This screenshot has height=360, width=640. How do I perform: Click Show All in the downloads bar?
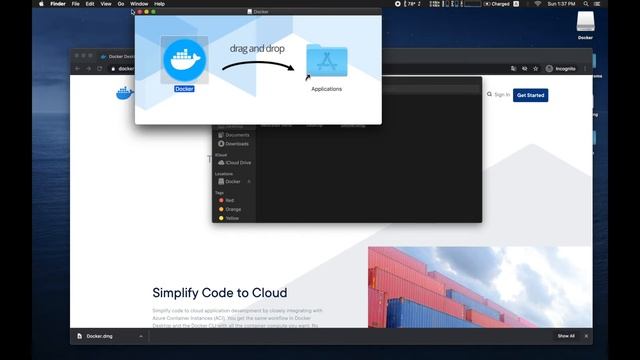click(566, 336)
